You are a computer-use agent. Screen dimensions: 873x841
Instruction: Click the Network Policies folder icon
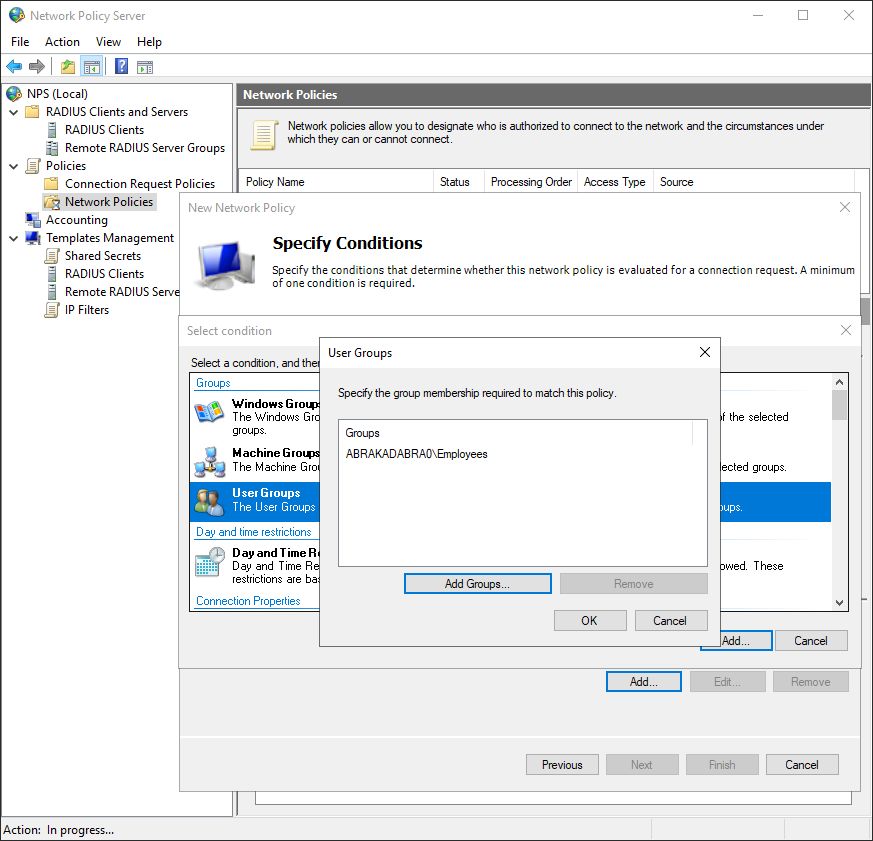[52, 202]
